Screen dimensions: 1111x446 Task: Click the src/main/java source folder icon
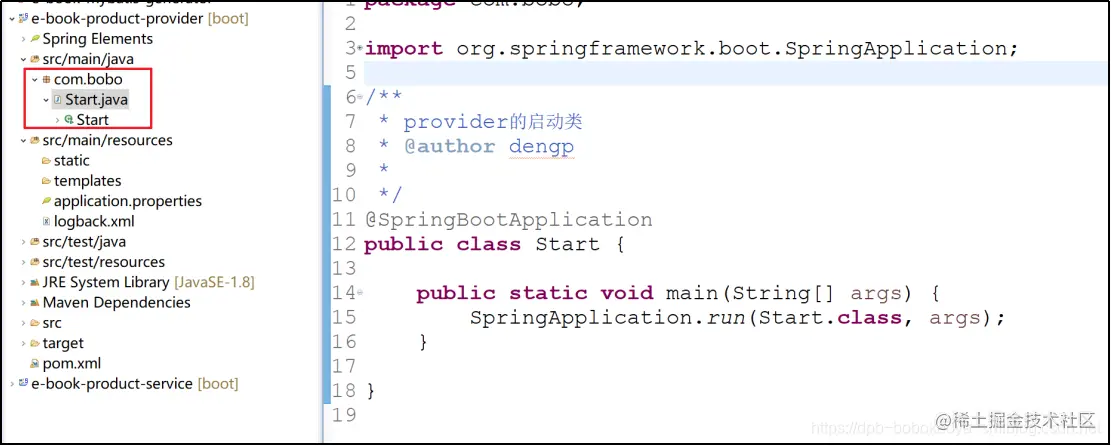tap(35, 59)
